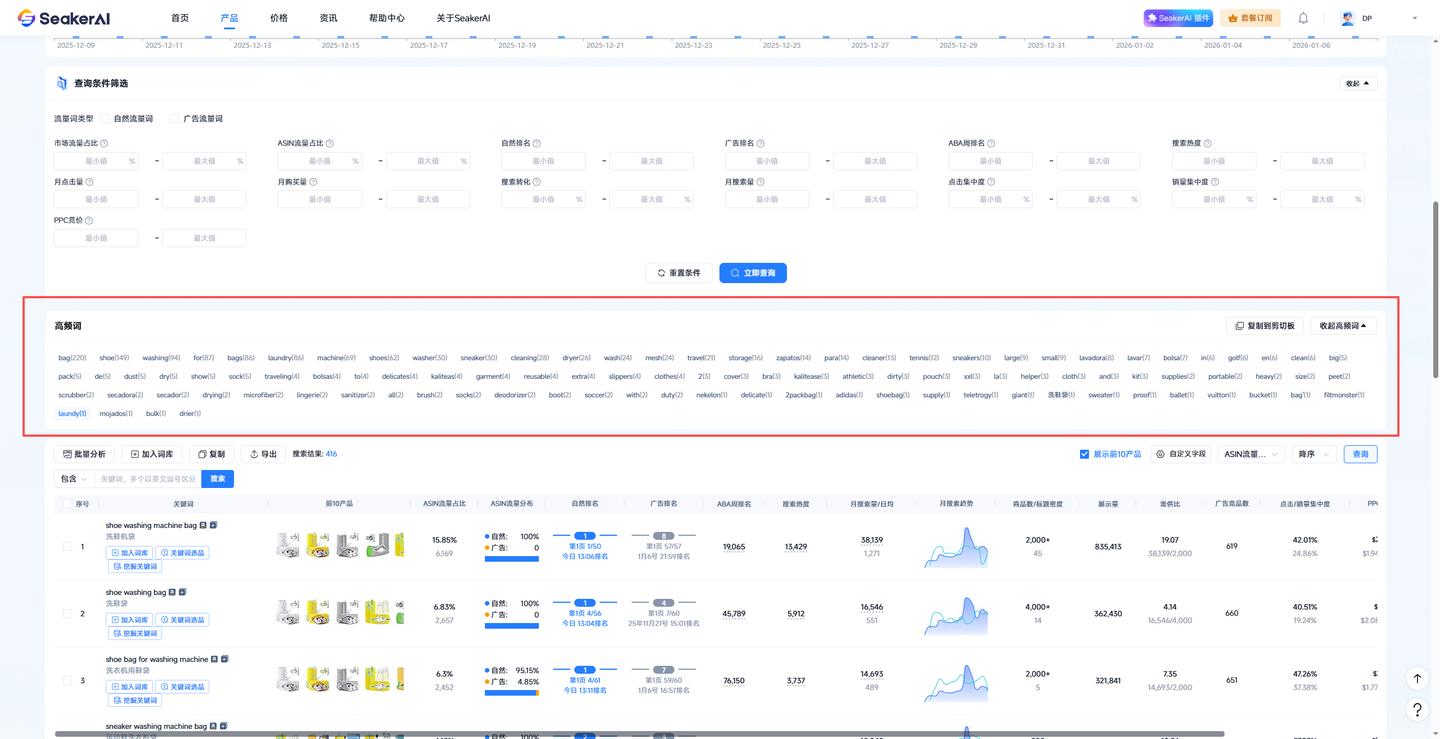Open the DP user avatar
Viewport: 1440px width, 739px height.
coord(1348,18)
